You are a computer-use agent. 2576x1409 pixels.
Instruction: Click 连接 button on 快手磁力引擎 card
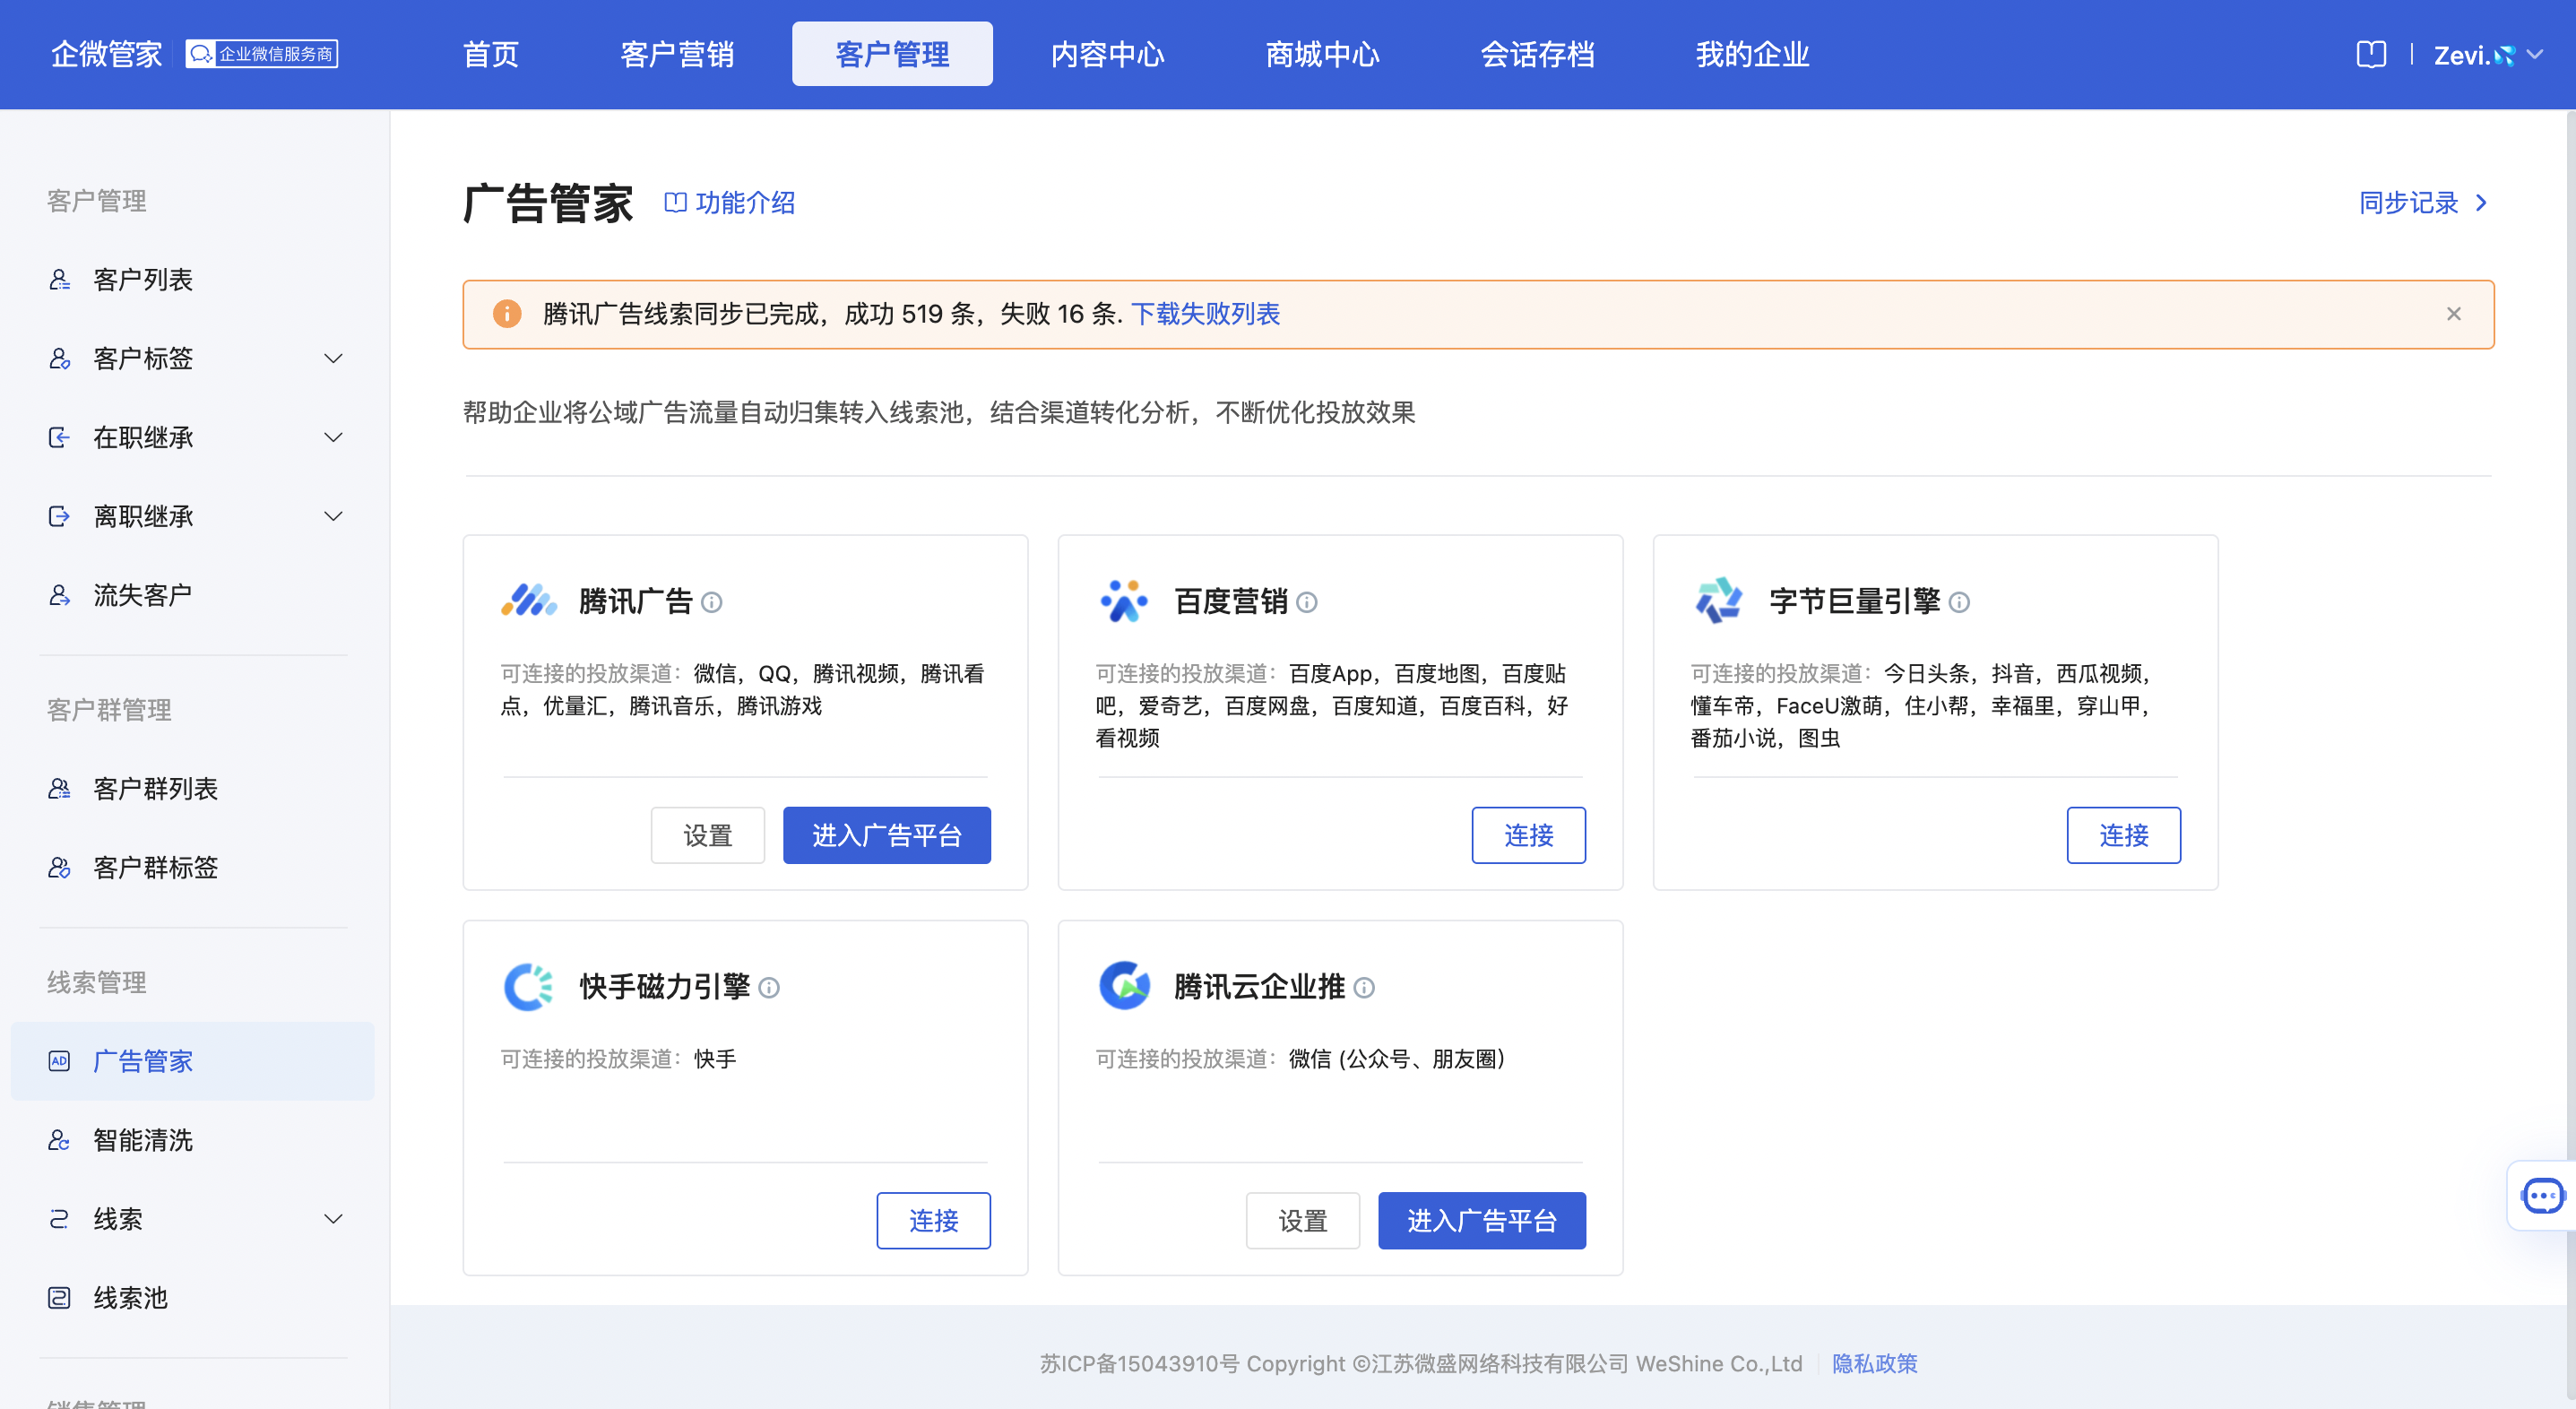click(x=934, y=1220)
